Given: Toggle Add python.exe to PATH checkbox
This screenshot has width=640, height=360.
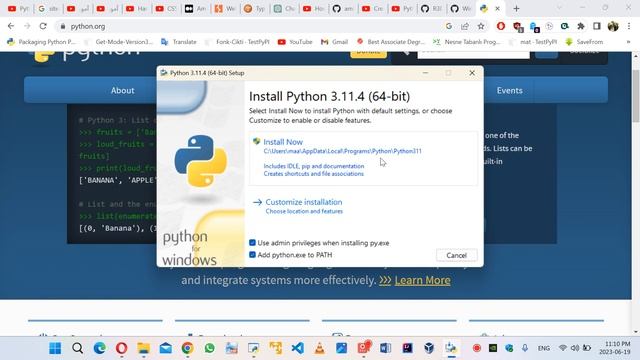Looking at the screenshot, I should [252, 255].
